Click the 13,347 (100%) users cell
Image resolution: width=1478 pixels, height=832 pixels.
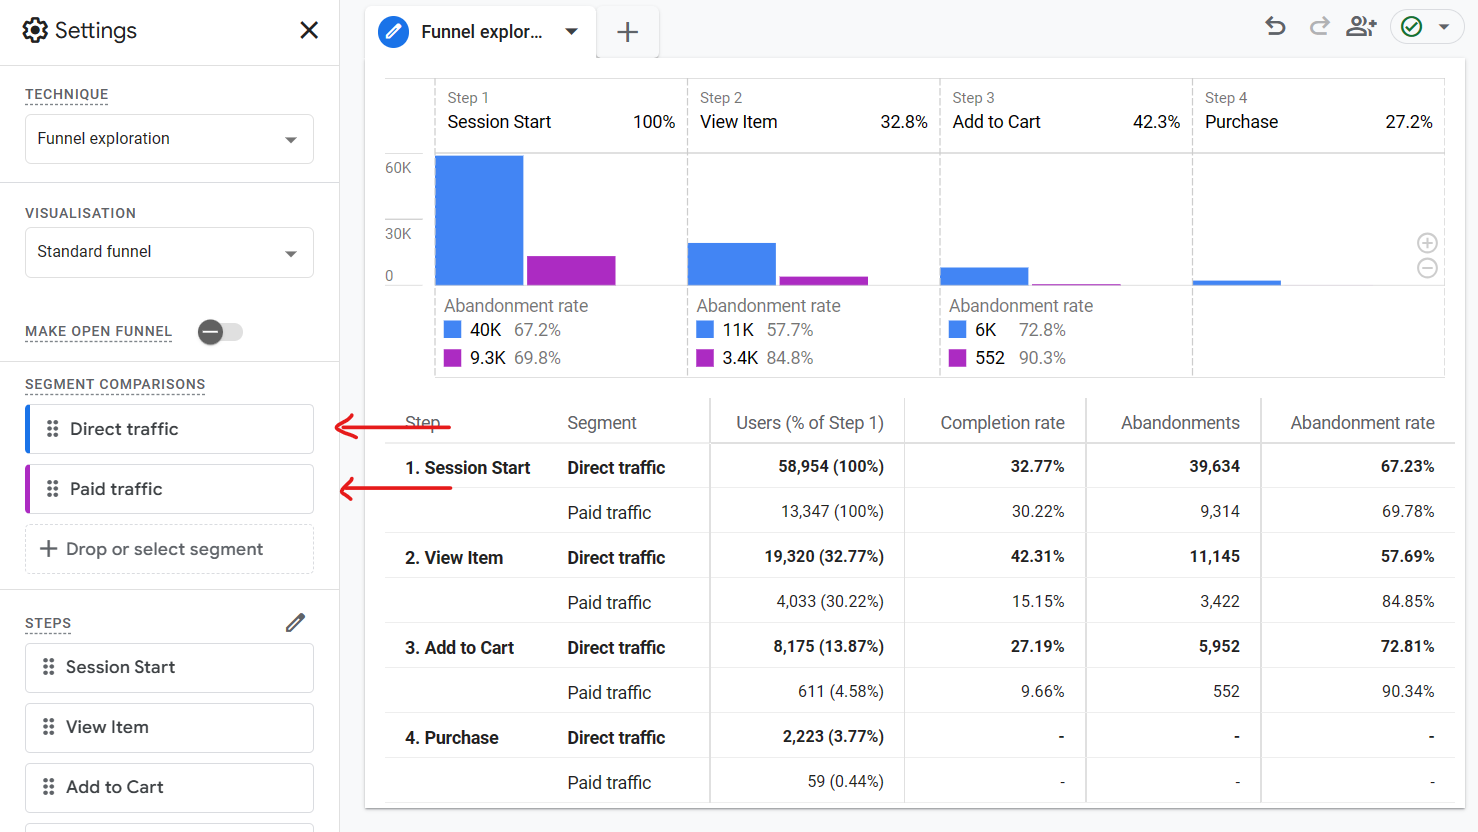point(832,512)
